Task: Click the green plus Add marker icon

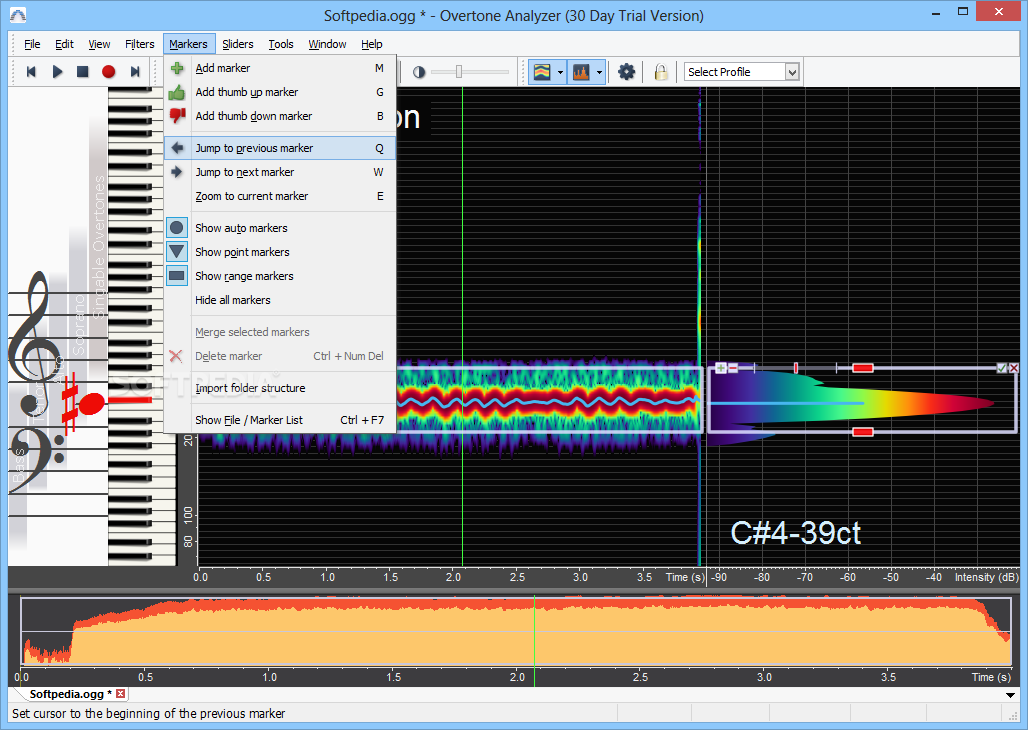Action: click(177, 68)
